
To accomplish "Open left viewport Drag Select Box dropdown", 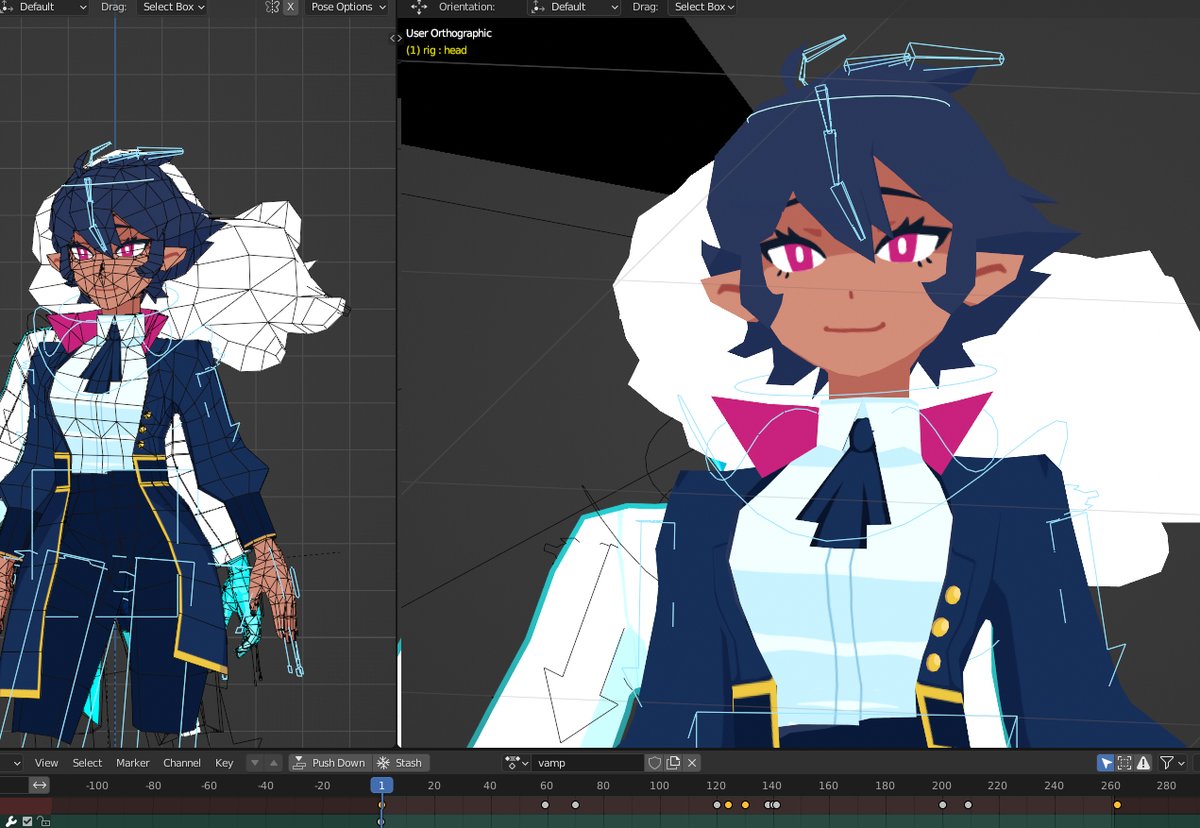I will pyautogui.click(x=172, y=7).
